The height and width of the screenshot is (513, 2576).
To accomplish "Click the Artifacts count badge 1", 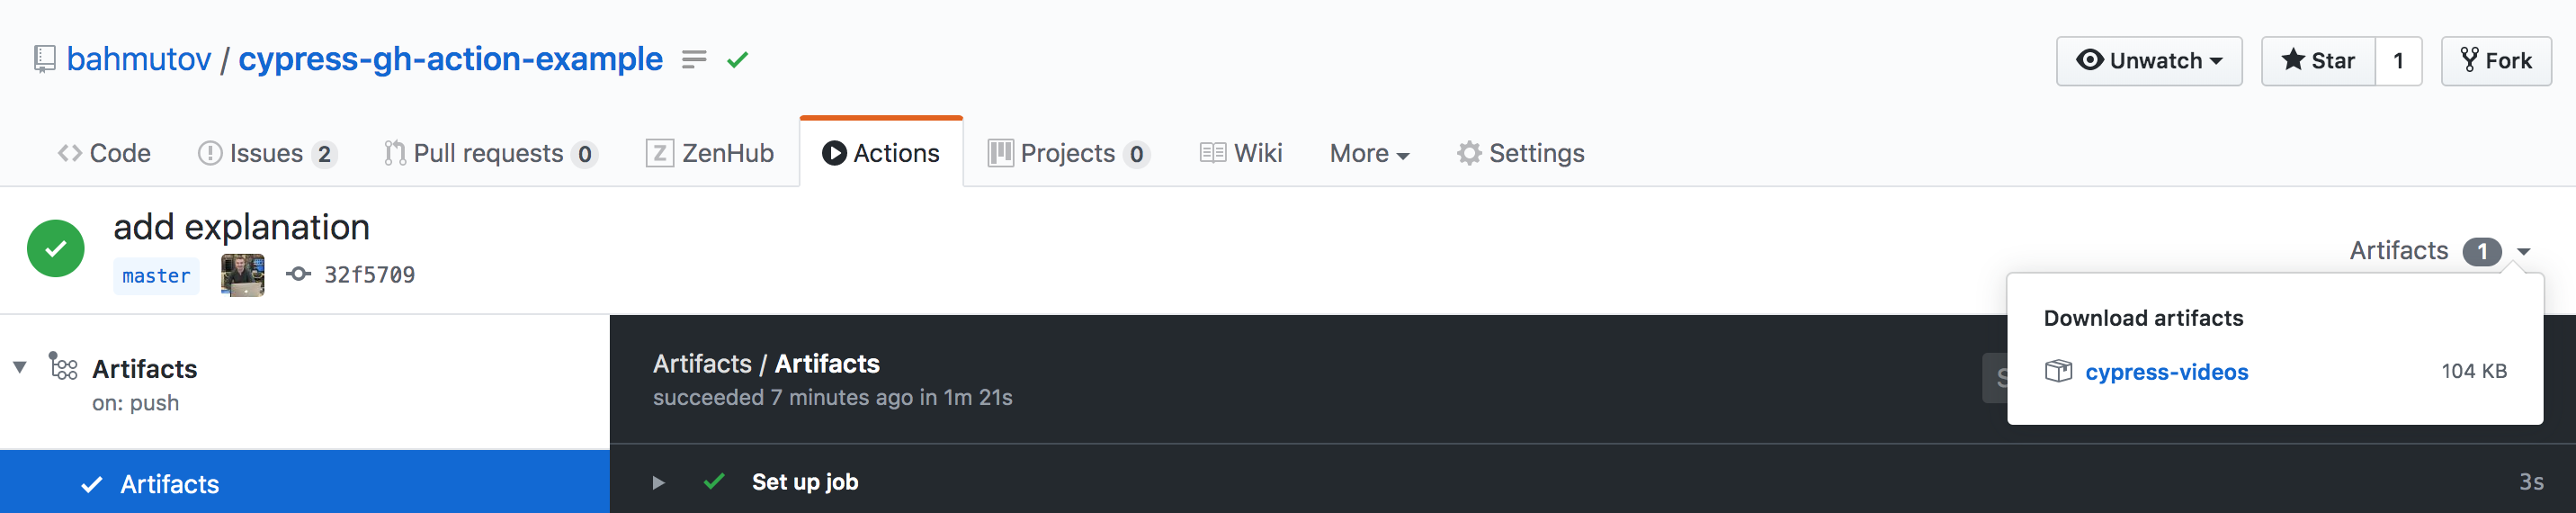I will tap(2482, 252).
